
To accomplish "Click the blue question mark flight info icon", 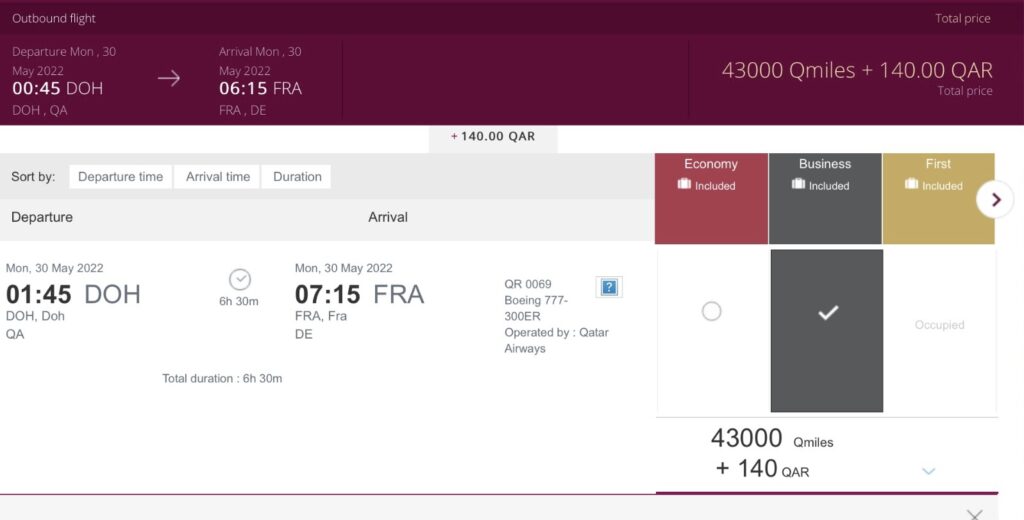I will (x=609, y=287).
